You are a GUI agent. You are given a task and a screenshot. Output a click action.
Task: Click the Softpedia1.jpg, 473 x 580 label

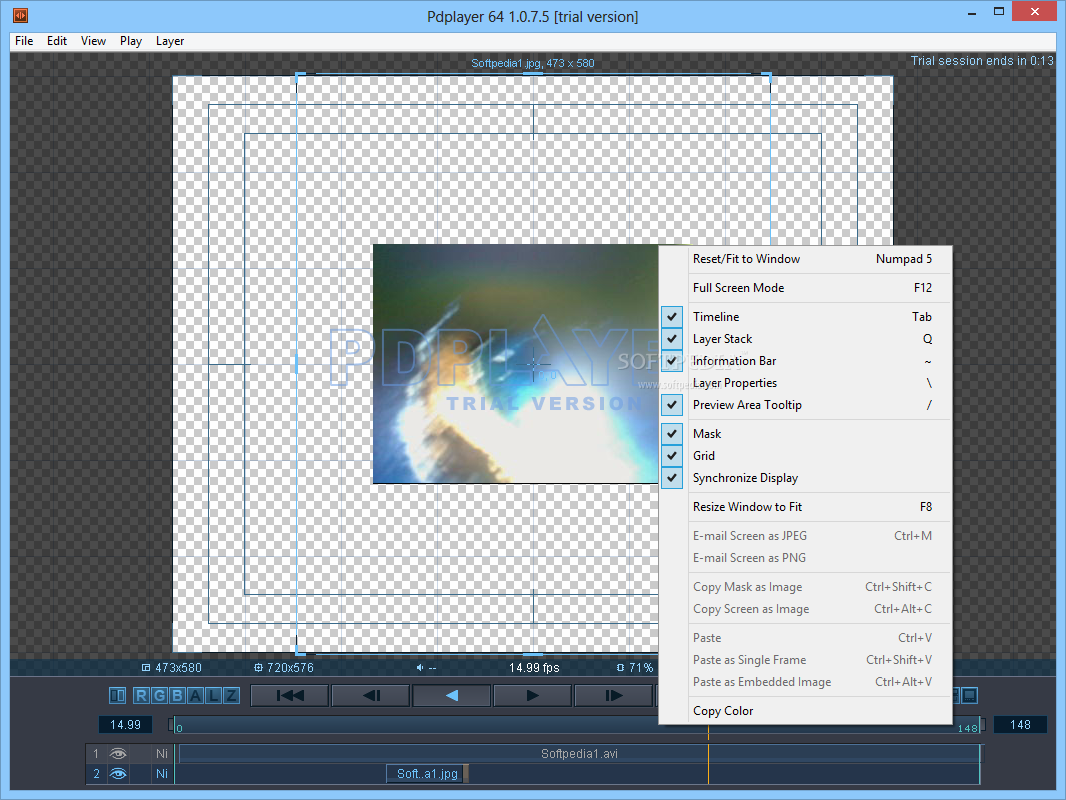(x=533, y=63)
